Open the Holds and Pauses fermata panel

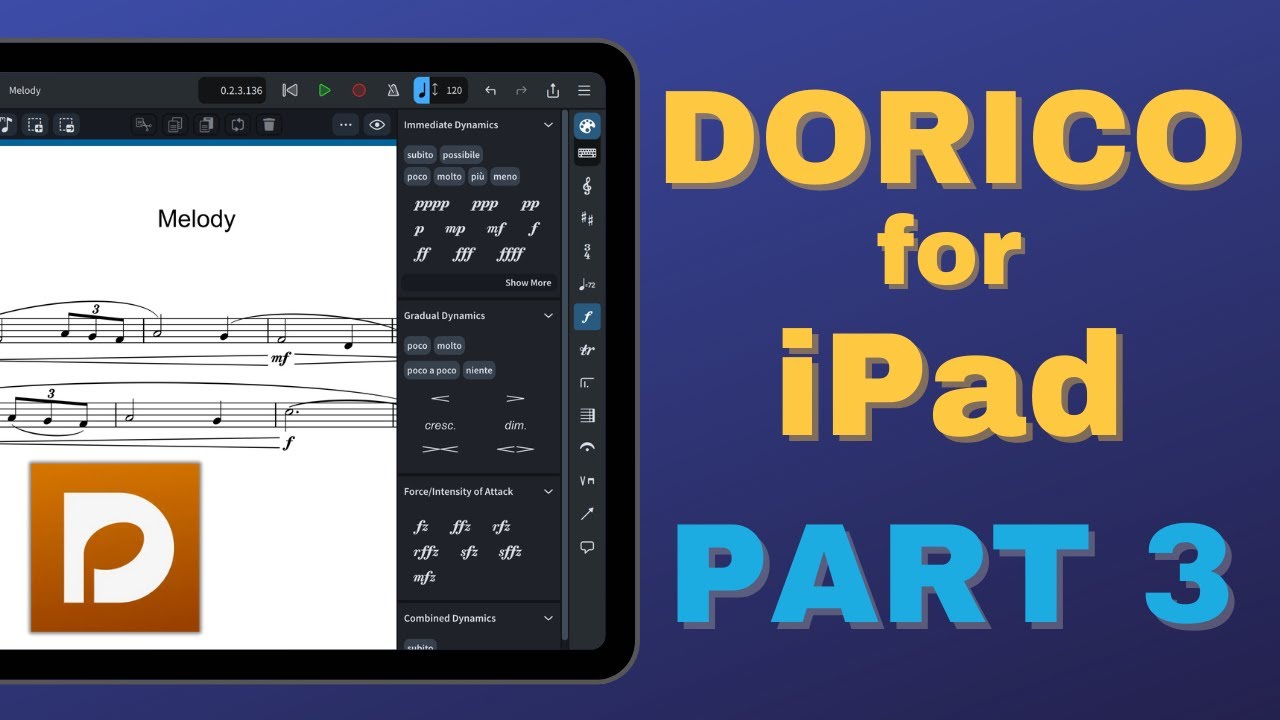pyautogui.click(x=587, y=448)
